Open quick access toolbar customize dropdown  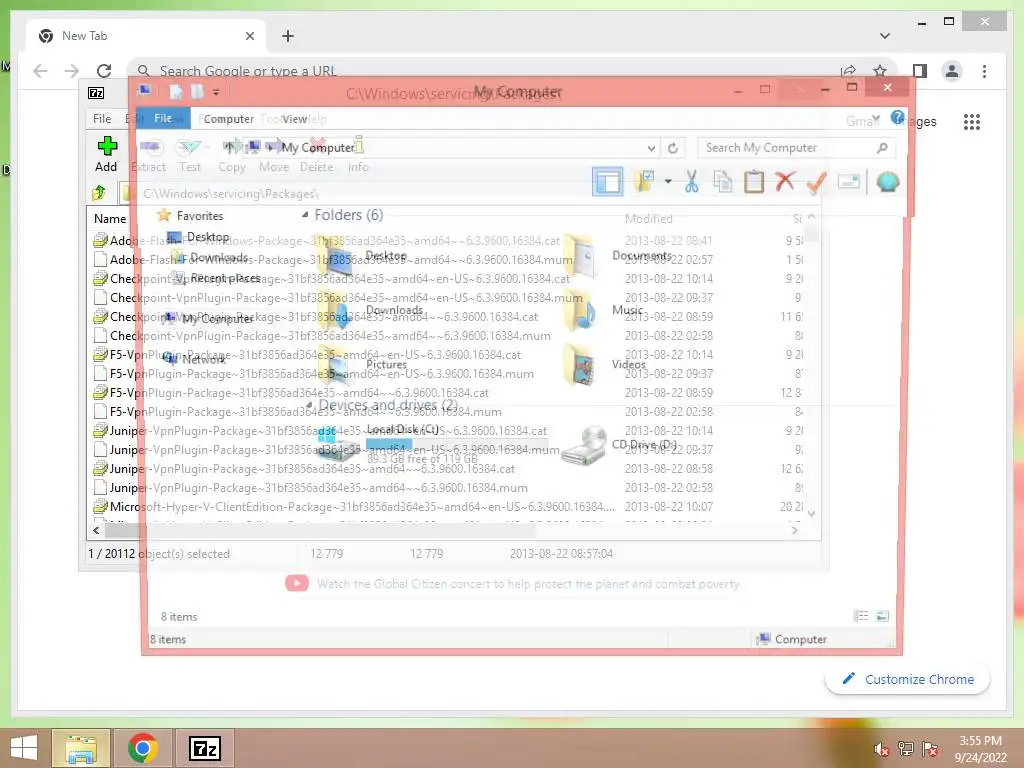[x=216, y=92]
